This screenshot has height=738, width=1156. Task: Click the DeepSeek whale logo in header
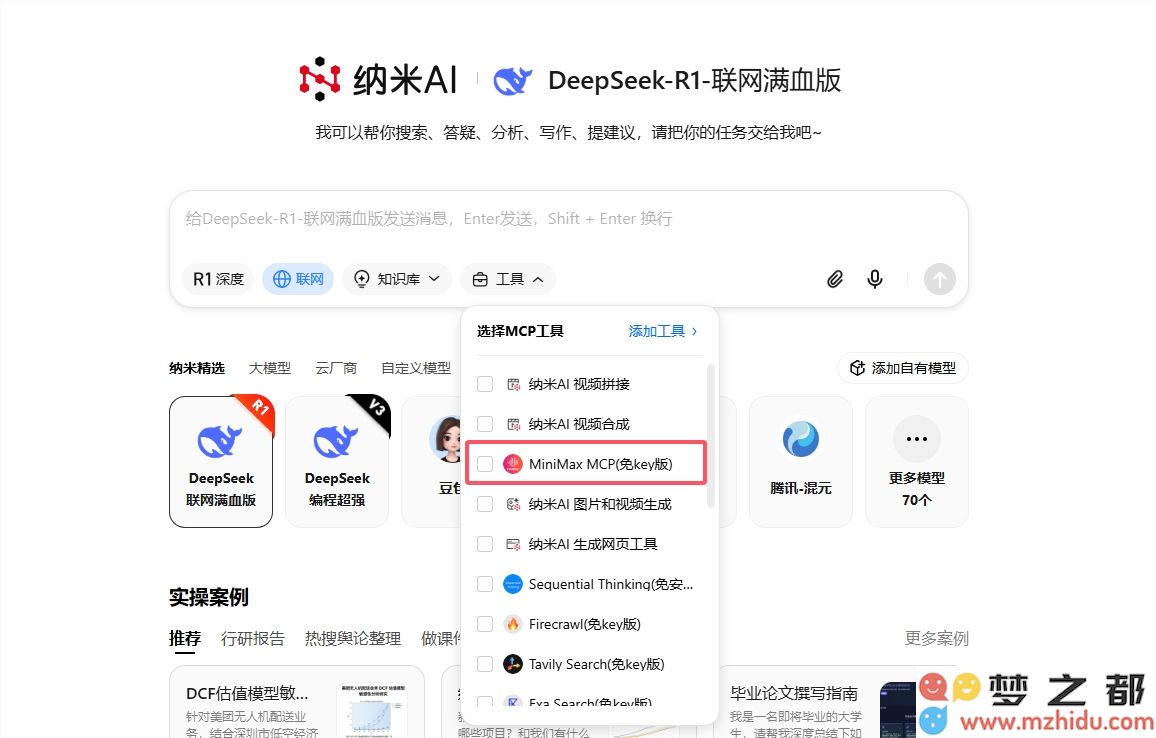(x=512, y=80)
